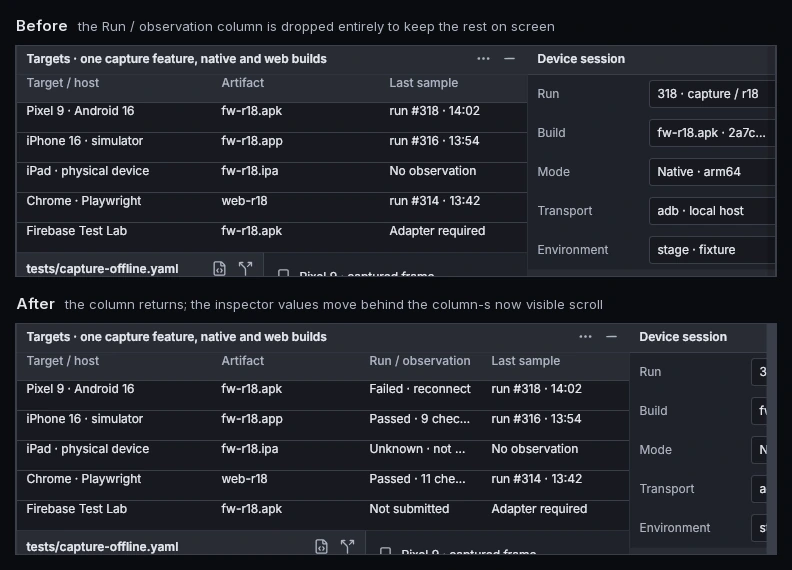The width and height of the screenshot is (792, 570).
Task: Collapse the Targets panel in the After view
Action: click(x=611, y=337)
